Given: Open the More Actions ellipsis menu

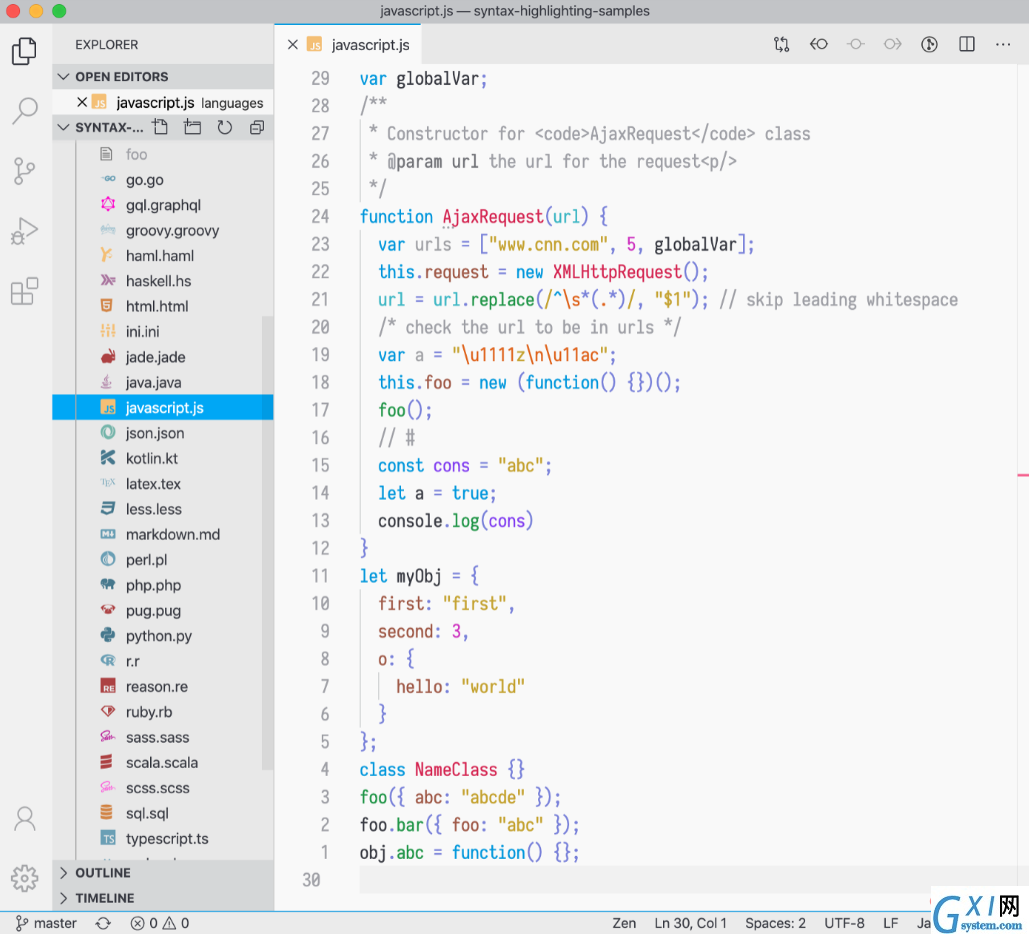Looking at the screenshot, I should pyautogui.click(x=1003, y=44).
